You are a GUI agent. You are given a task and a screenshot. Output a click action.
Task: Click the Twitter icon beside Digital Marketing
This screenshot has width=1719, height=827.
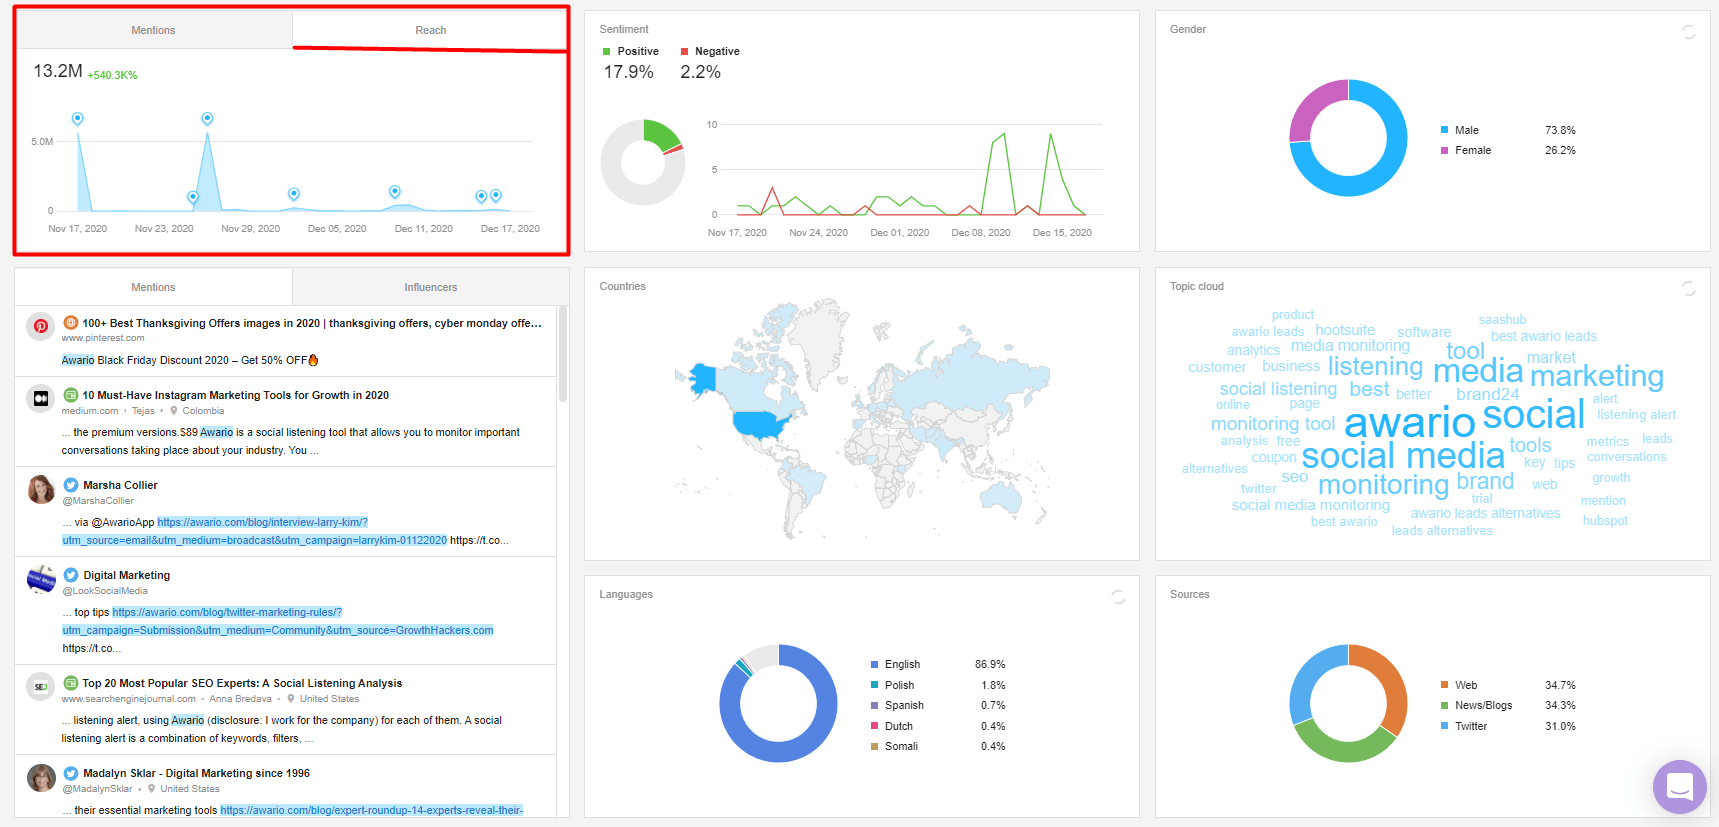point(71,575)
